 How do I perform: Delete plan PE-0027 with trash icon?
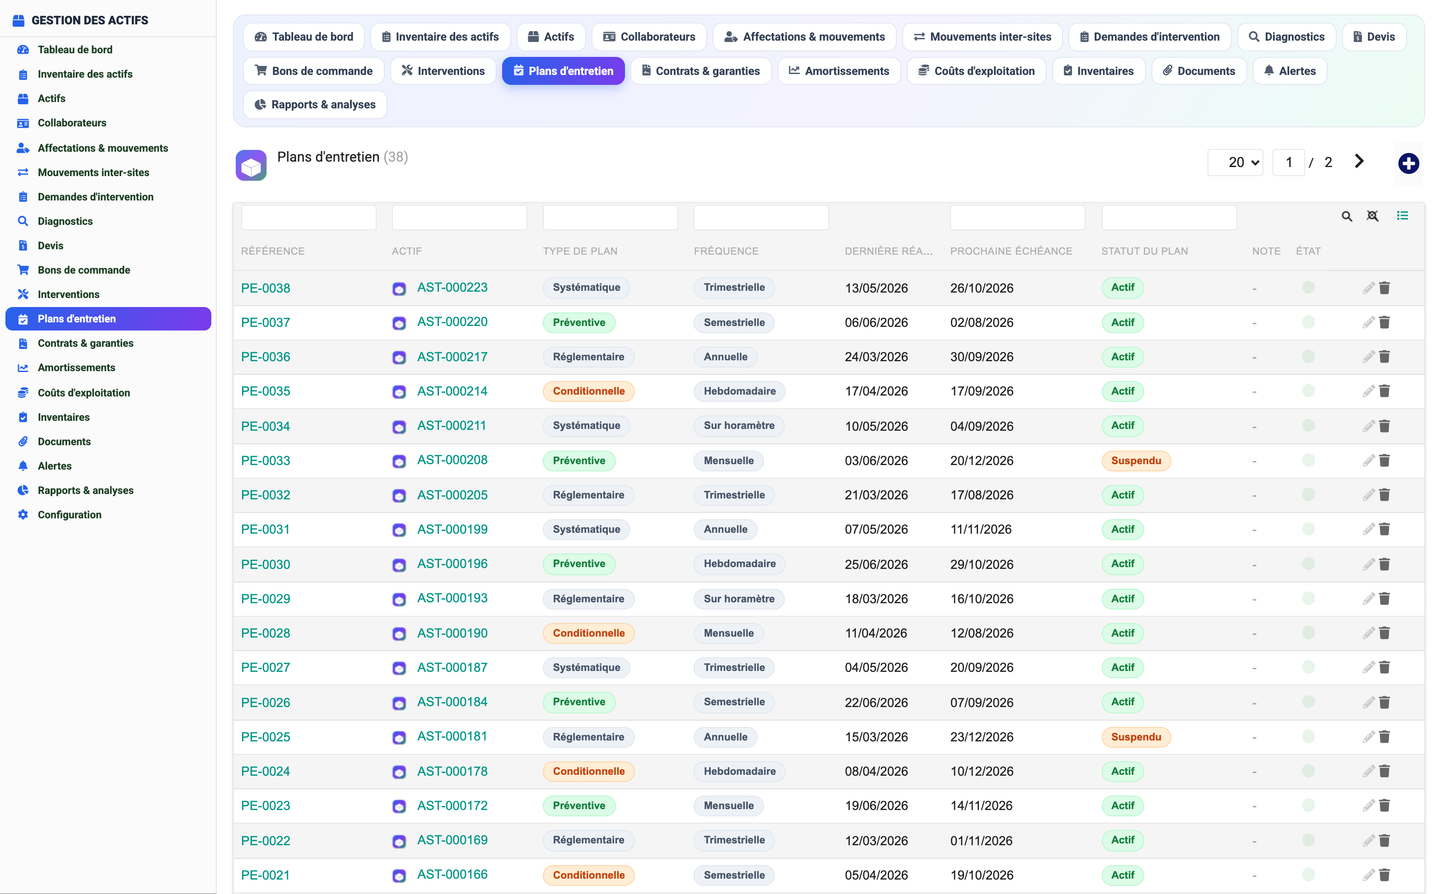[x=1385, y=667]
